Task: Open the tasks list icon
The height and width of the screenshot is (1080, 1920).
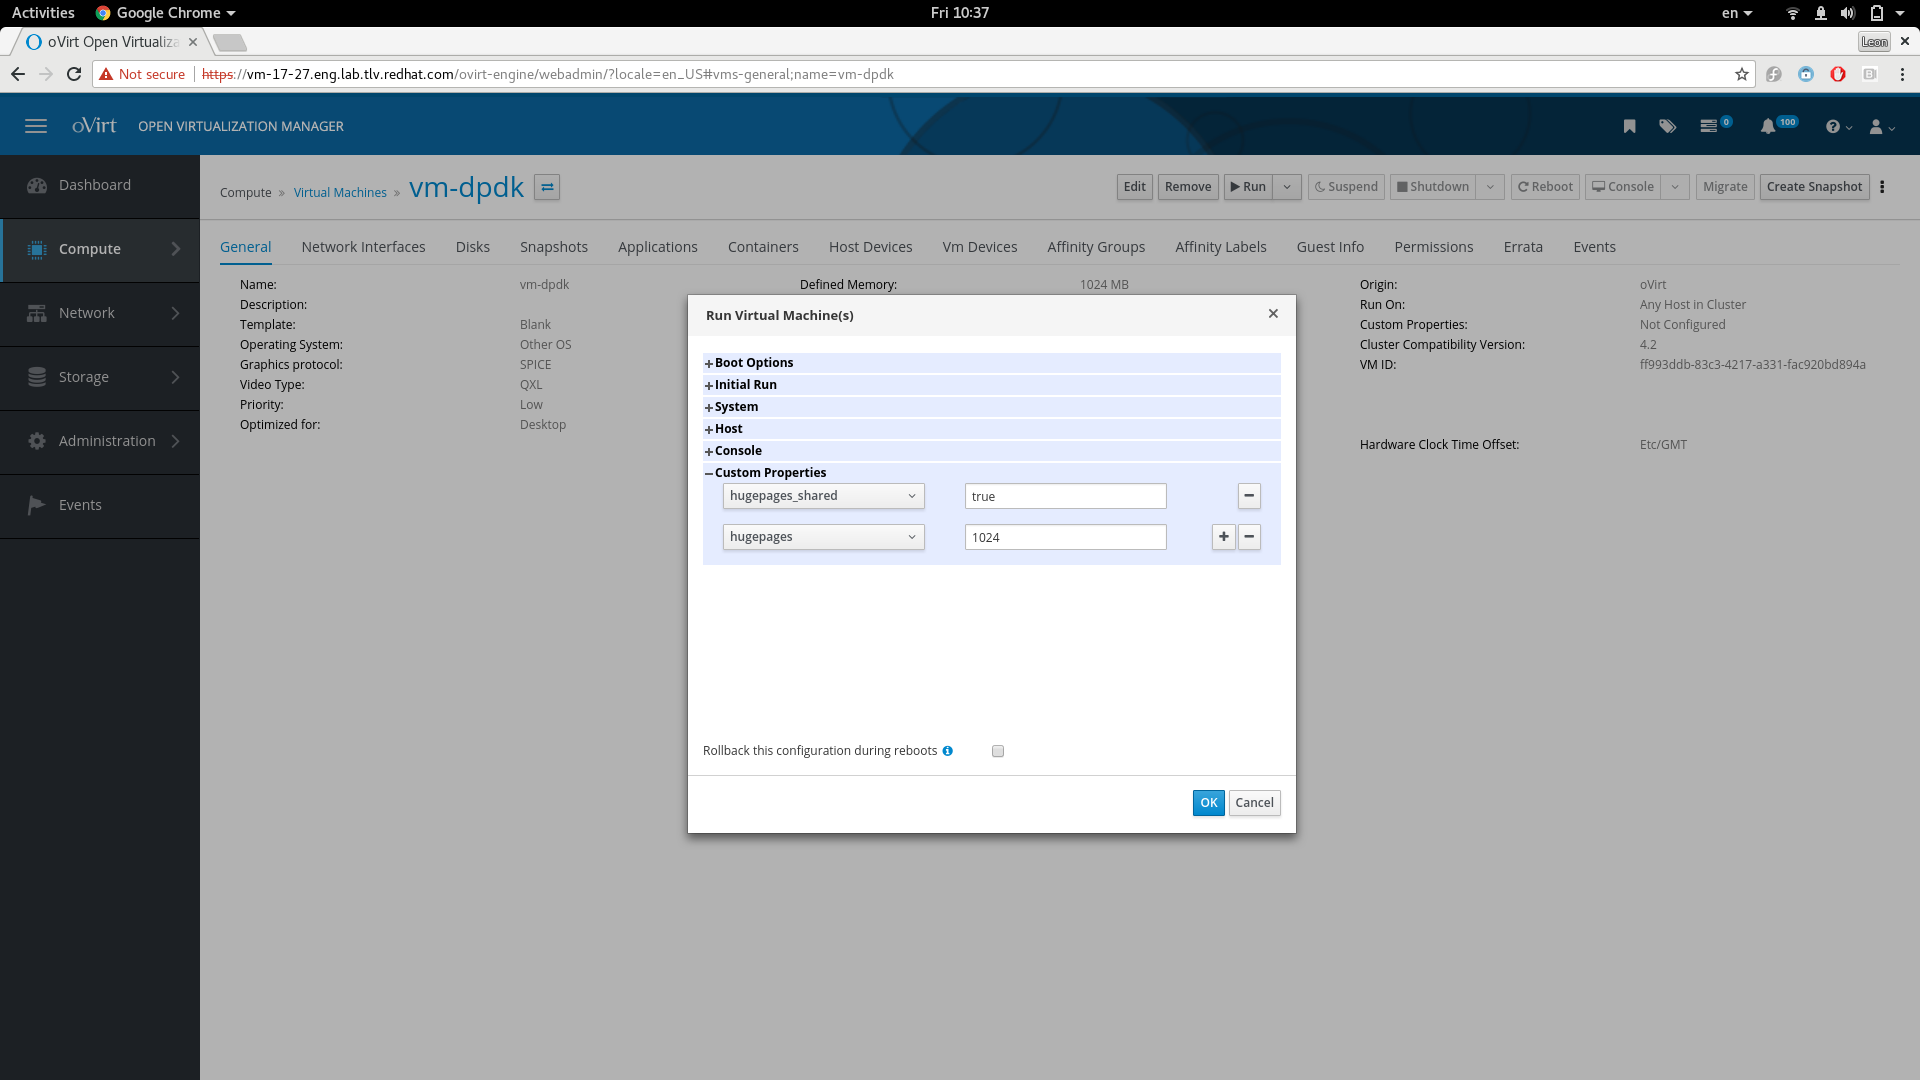Action: click(x=1709, y=126)
